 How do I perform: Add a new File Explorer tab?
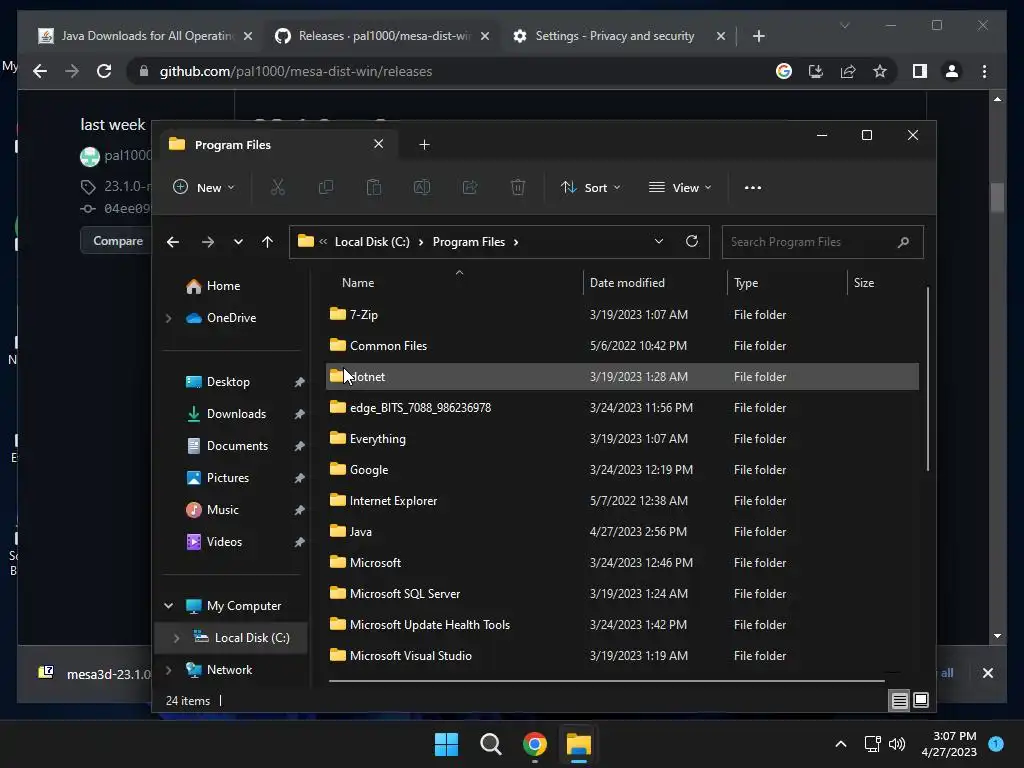click(424, 145)
